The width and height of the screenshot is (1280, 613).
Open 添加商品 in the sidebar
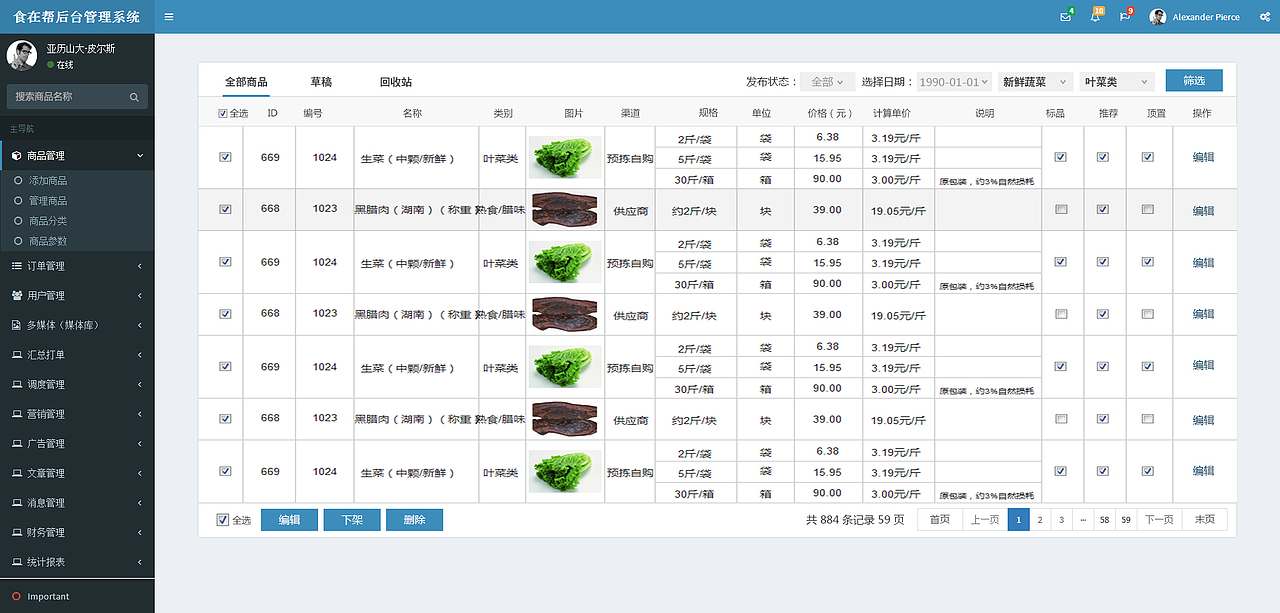(x=48, y=181)
